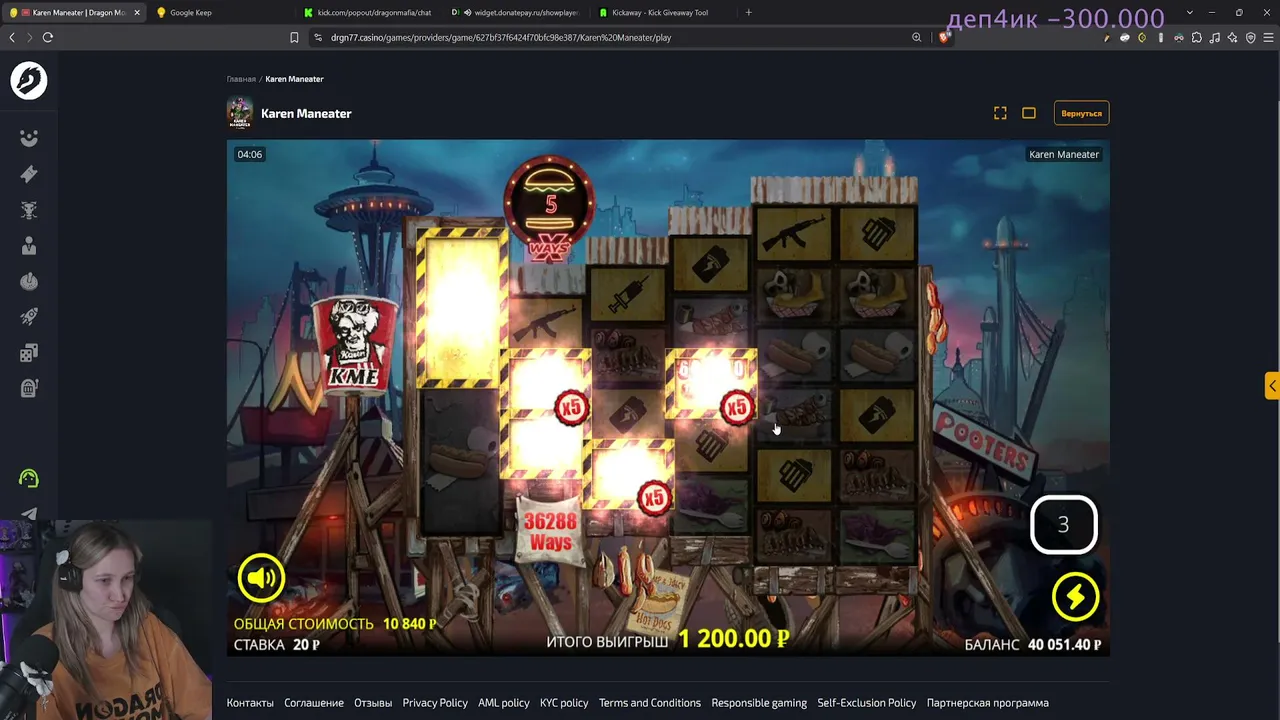Click the balance value 40 051.40 ₽

1063,645
